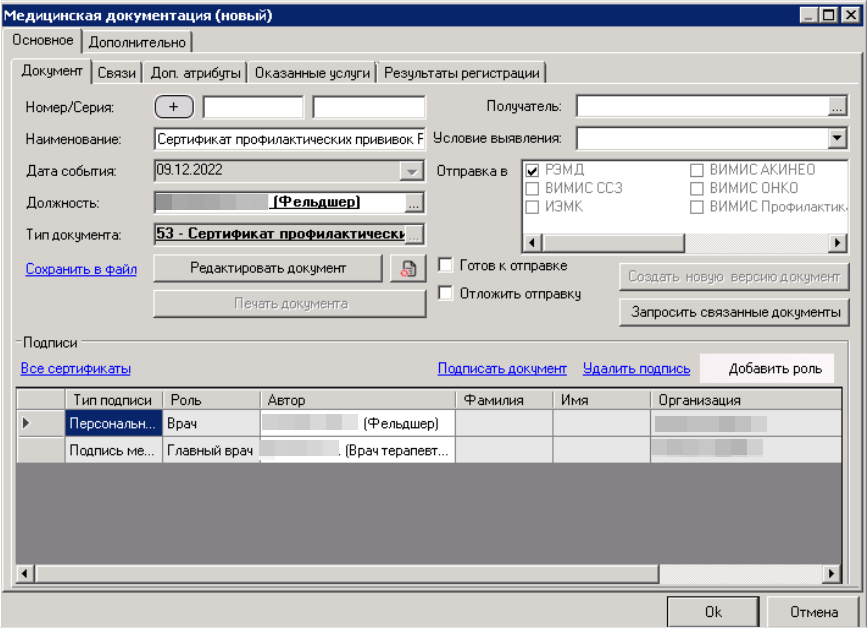Image resolution: width=868 pixels, height=628 pixels.
Task: Click the Врач role cell
Action: click(211, 424)
